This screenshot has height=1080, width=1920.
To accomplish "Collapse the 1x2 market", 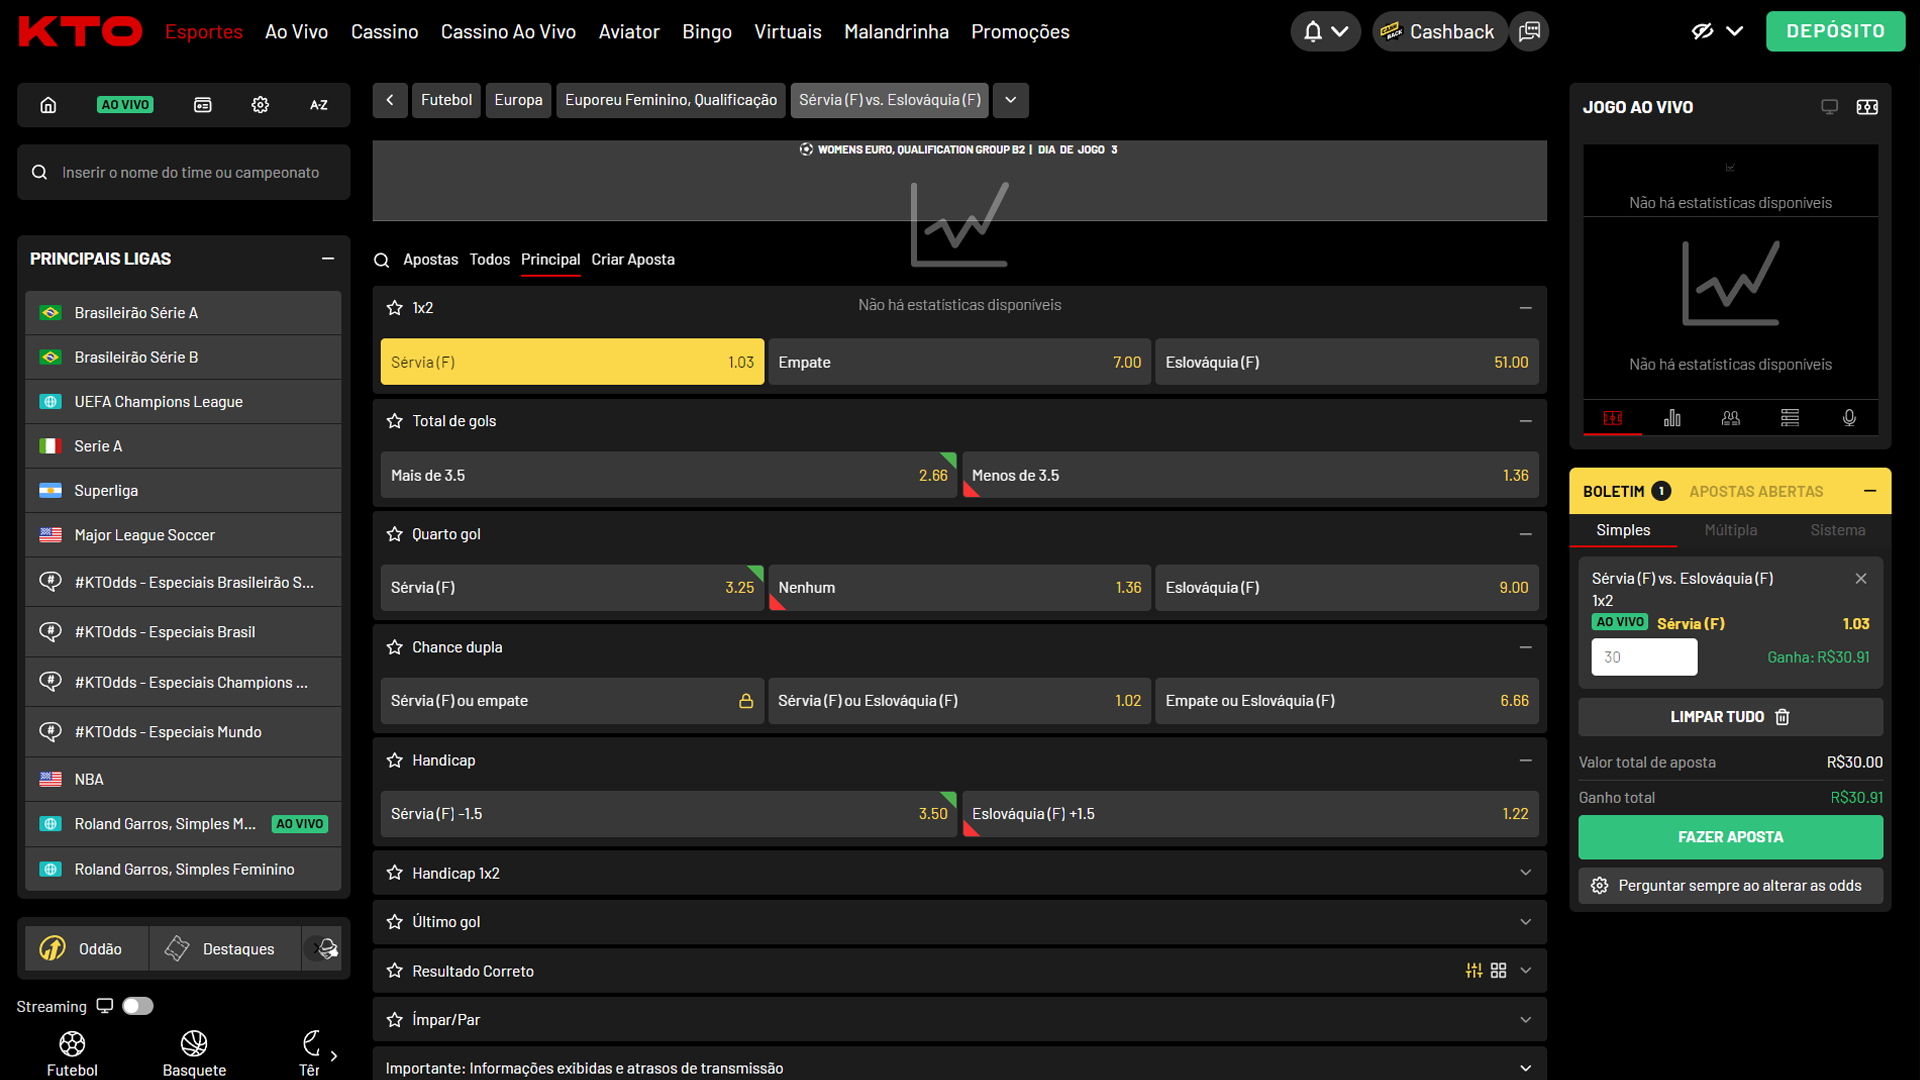I will click(x=1525, y=308).
